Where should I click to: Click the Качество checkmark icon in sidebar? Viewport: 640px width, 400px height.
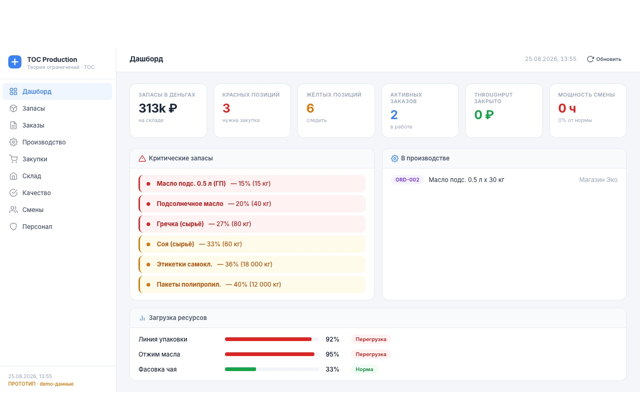(x=13, y=193)
